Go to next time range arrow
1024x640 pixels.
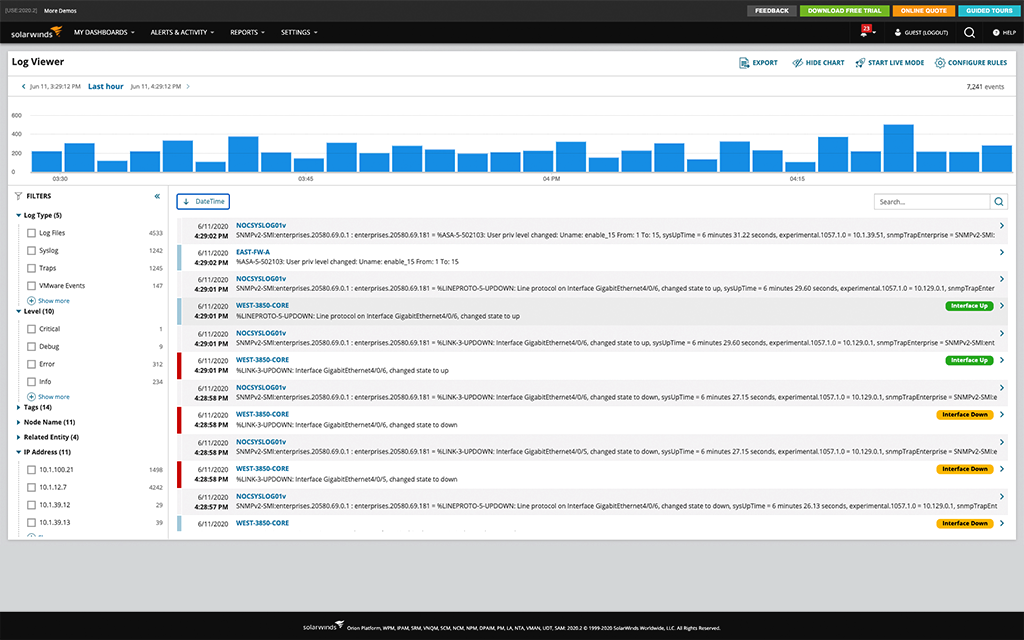tap(188, 86)
